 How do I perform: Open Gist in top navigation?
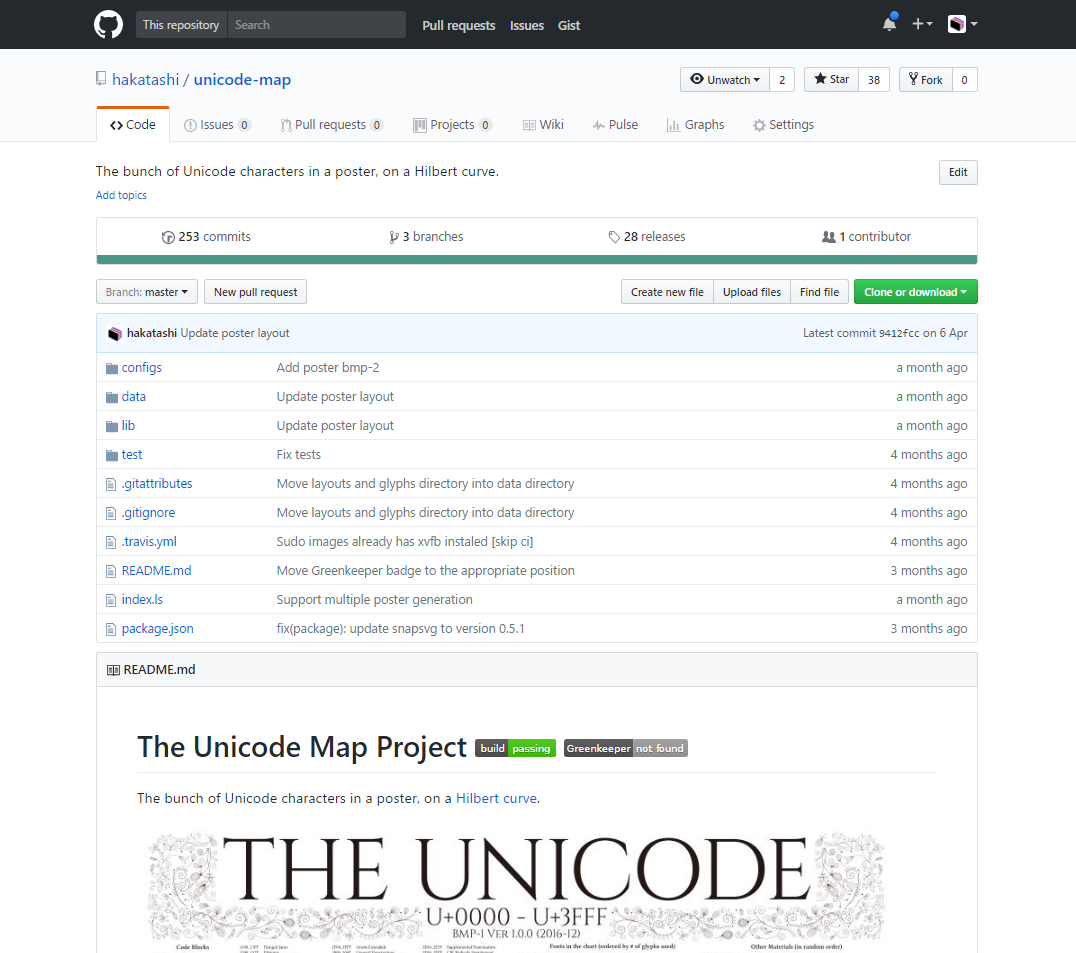569,25
